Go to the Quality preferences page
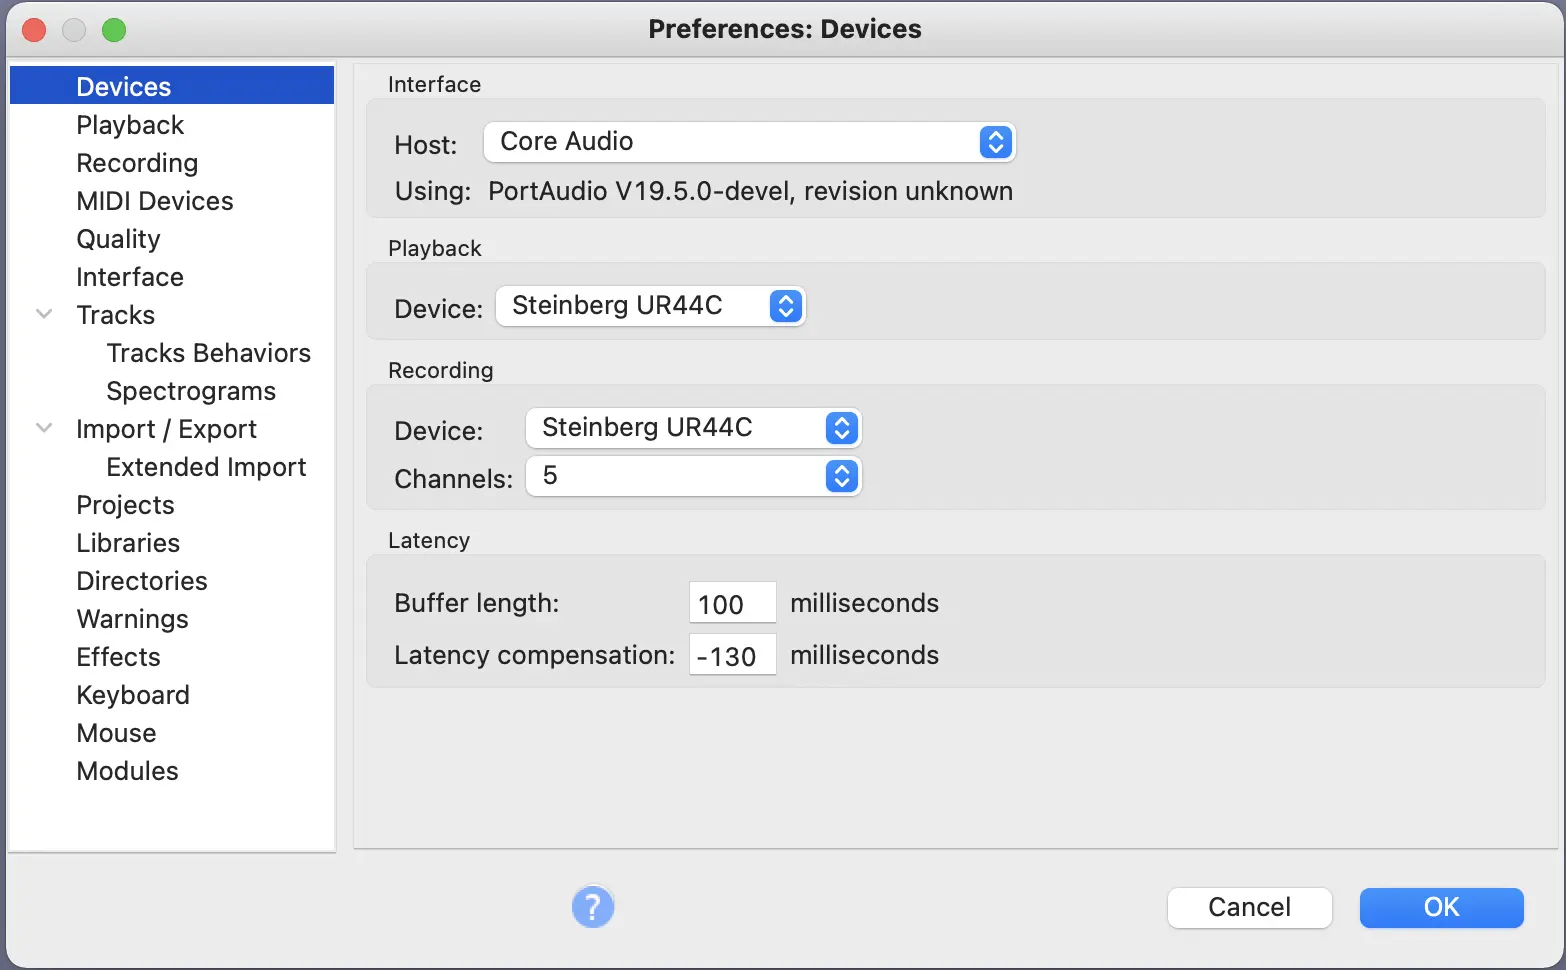The width and height of the screenshot is (1566, 970). point(118,239)
